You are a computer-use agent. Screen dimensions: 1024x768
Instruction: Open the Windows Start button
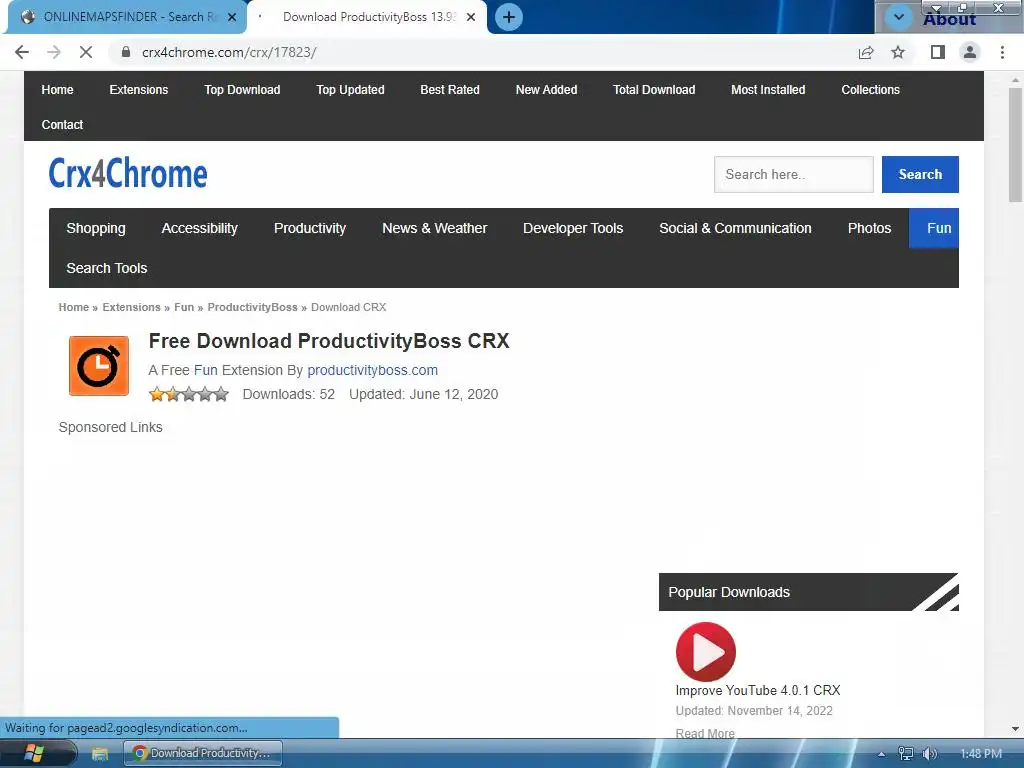(x=34, y=754)
